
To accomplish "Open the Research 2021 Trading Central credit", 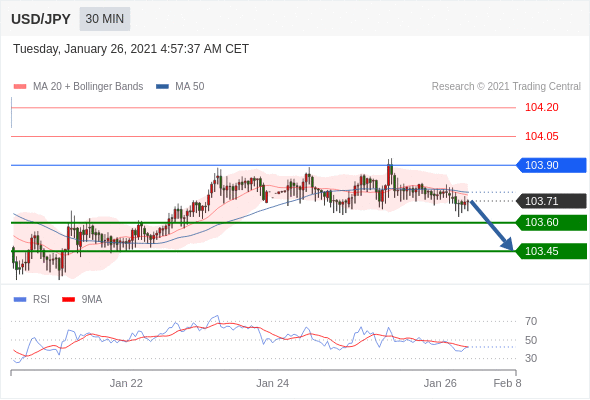I will tap(506, 87).
